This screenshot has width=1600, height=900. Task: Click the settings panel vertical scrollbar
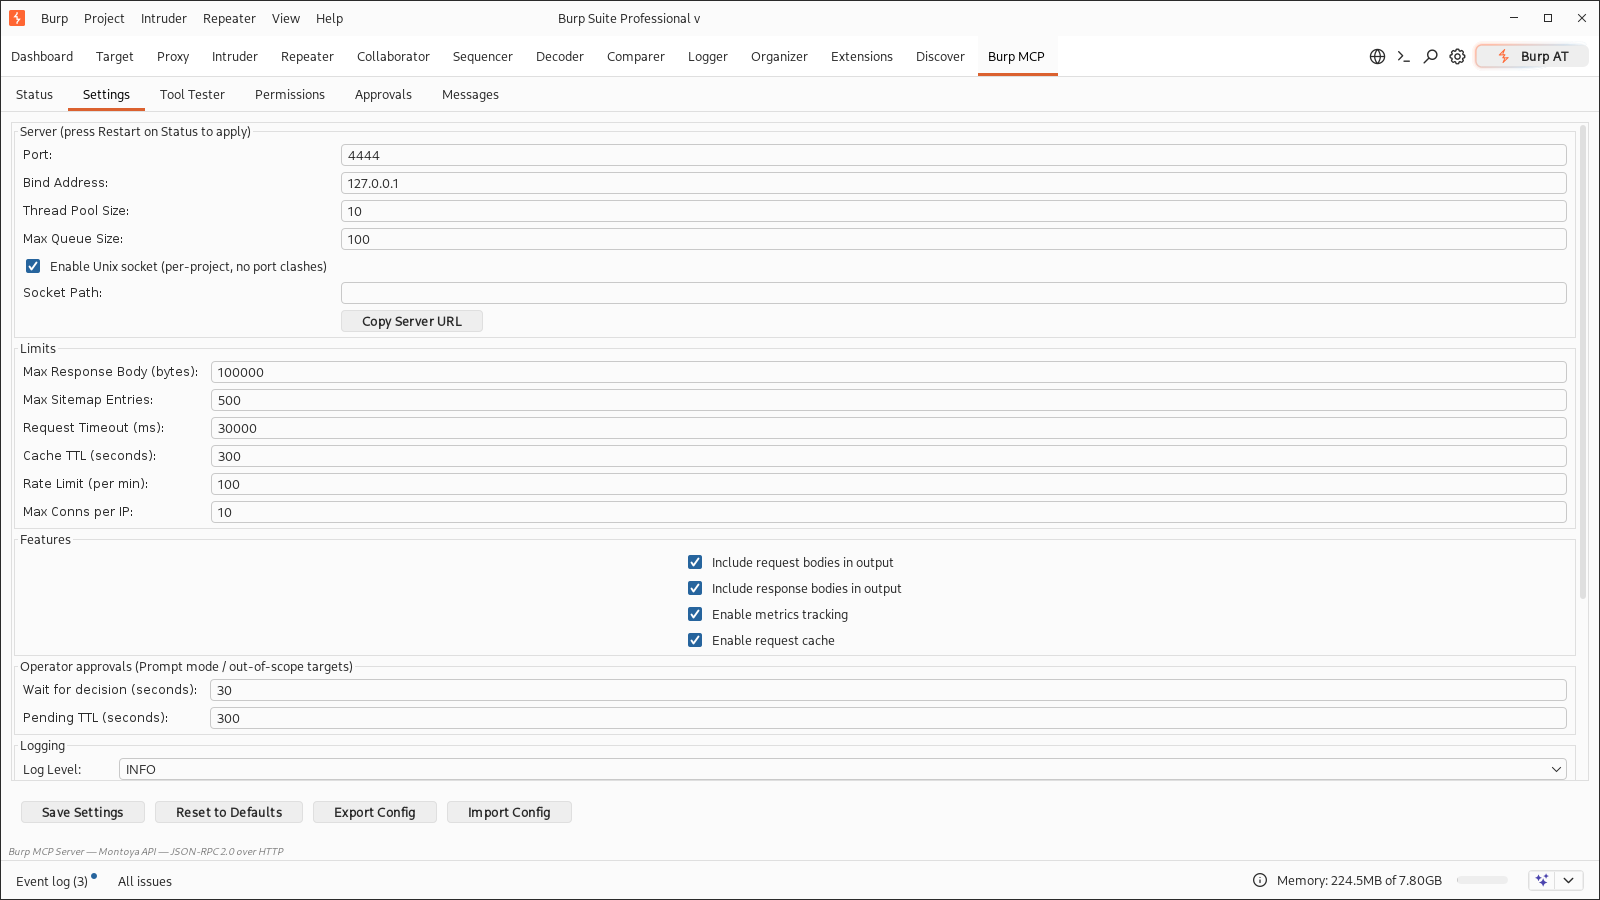[x=1583, y=361]
